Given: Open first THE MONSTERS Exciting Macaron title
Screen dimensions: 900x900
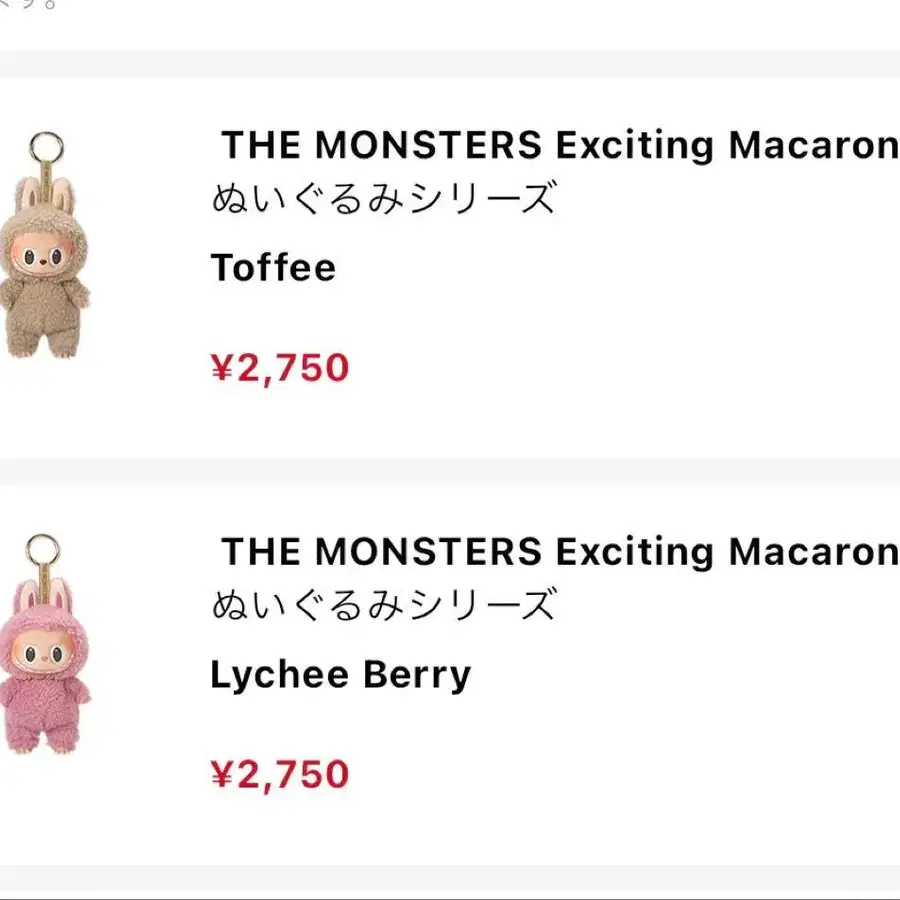Looking at the screenshot, I should pos(558,146).
